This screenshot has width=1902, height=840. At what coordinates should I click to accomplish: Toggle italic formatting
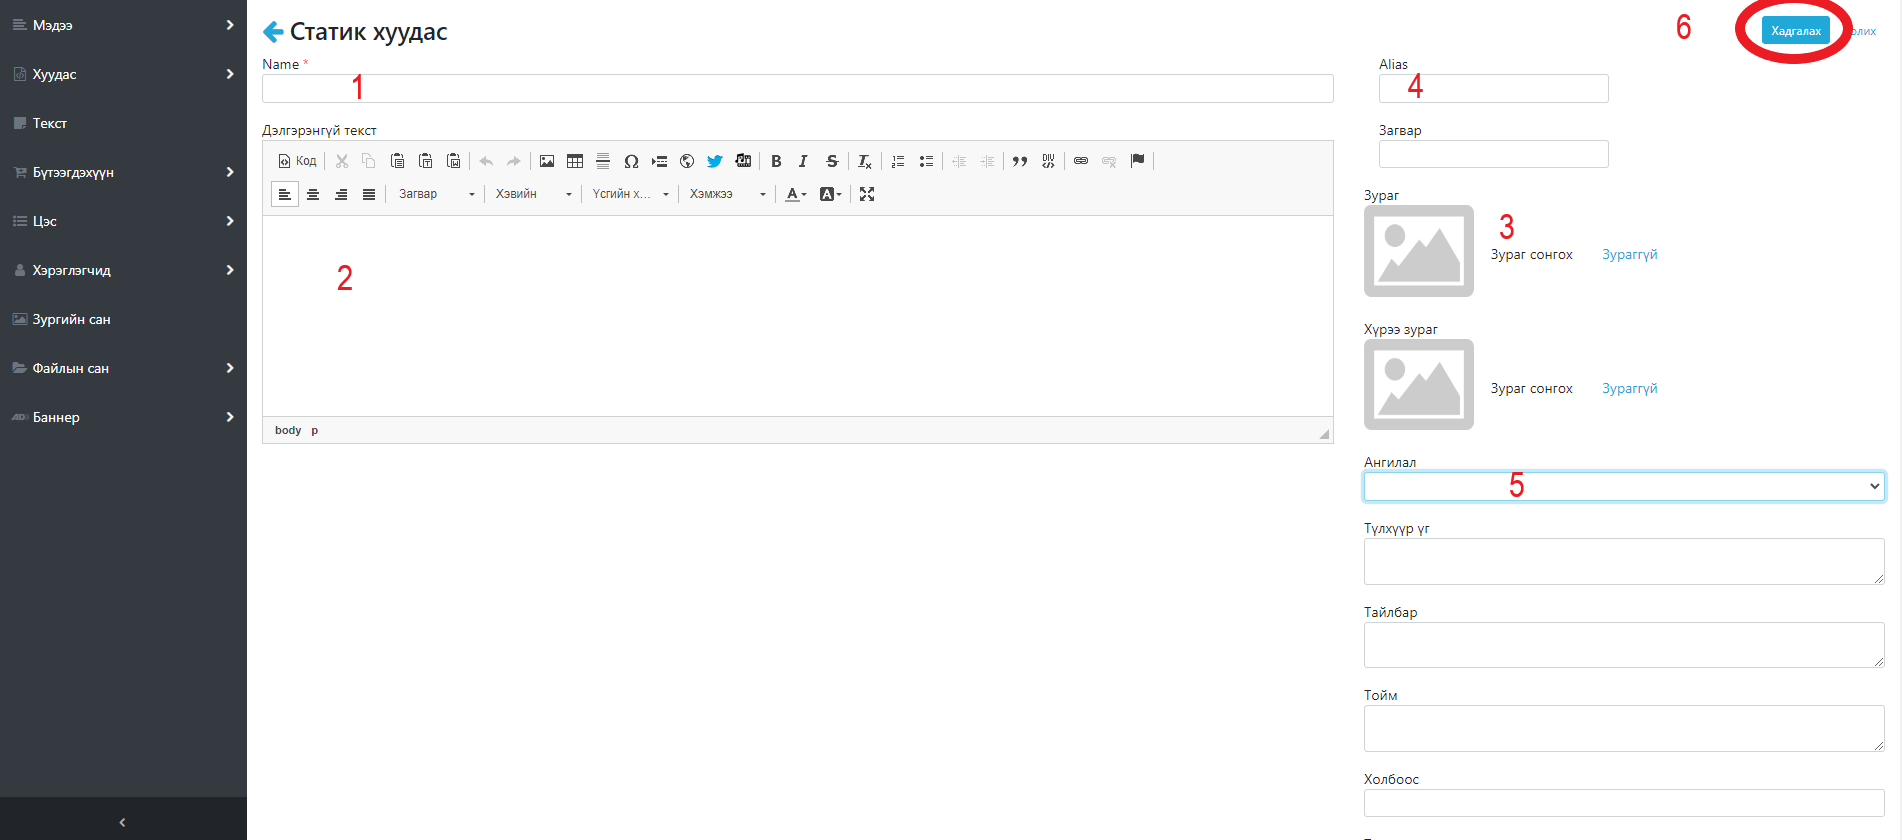pyautogui.click(x=803, y=161)
